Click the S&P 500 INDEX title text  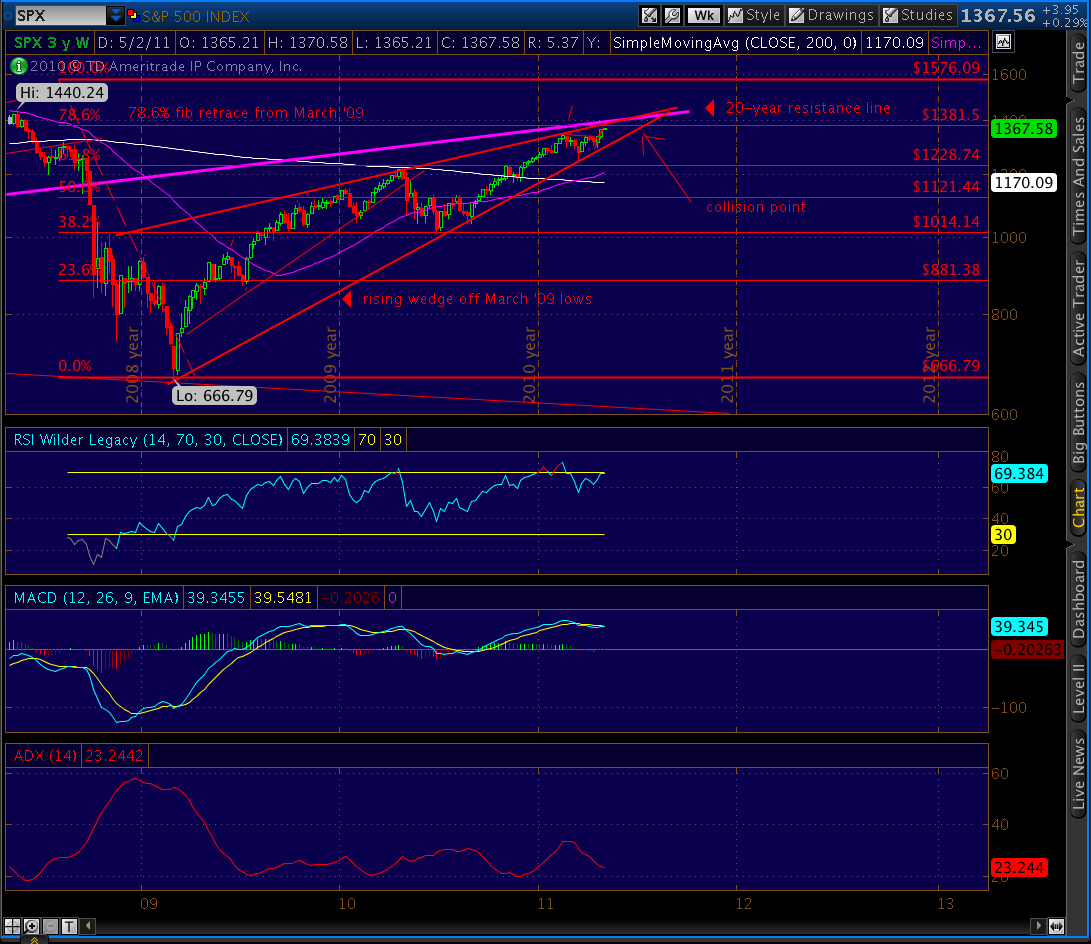pos(196,15)
